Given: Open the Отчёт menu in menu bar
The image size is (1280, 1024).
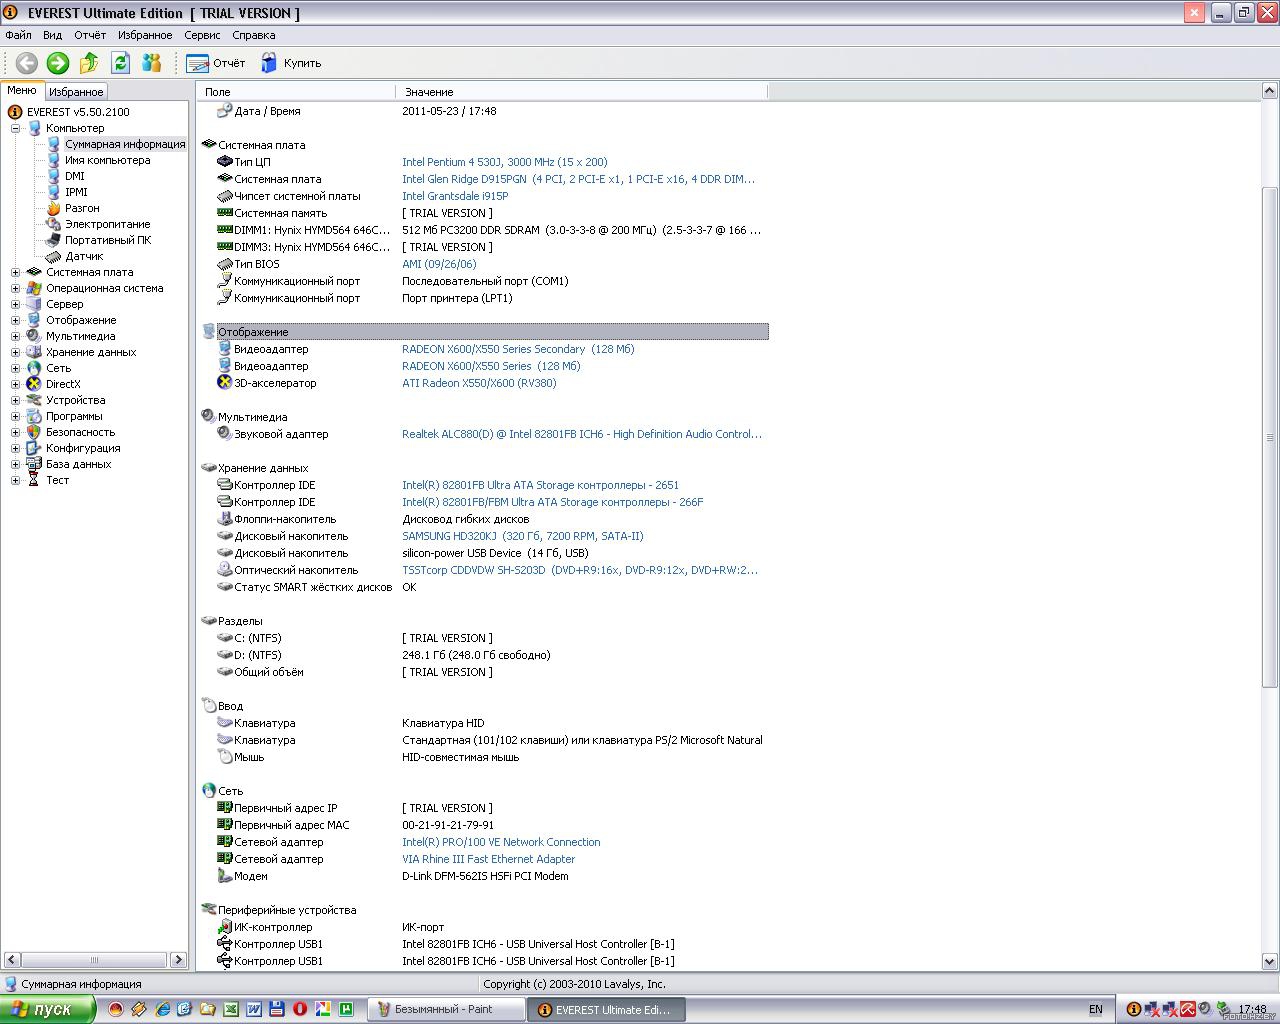Looking at the screenshot, I should (x=89, y=35).
